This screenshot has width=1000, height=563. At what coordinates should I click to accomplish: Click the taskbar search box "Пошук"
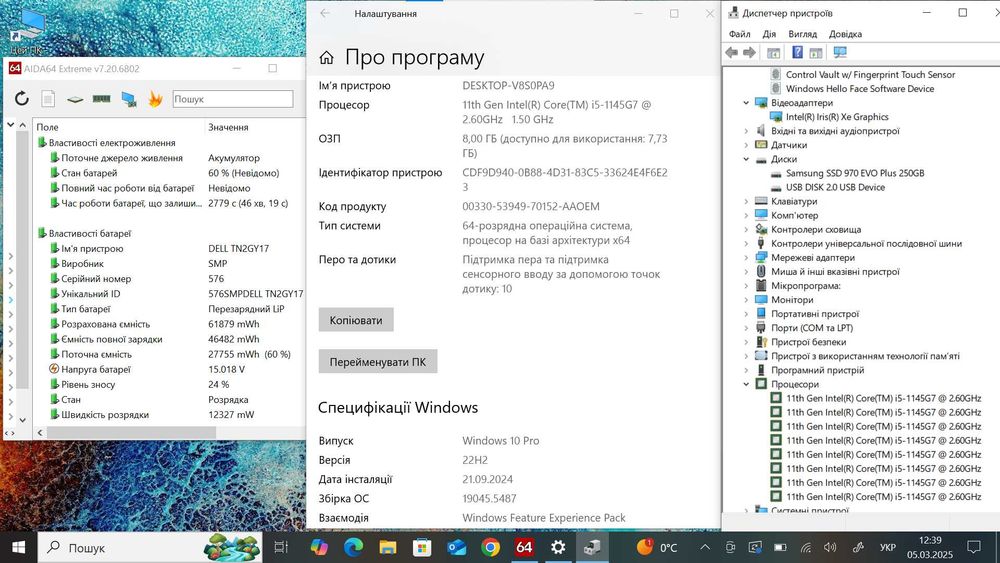coord(150,548)
